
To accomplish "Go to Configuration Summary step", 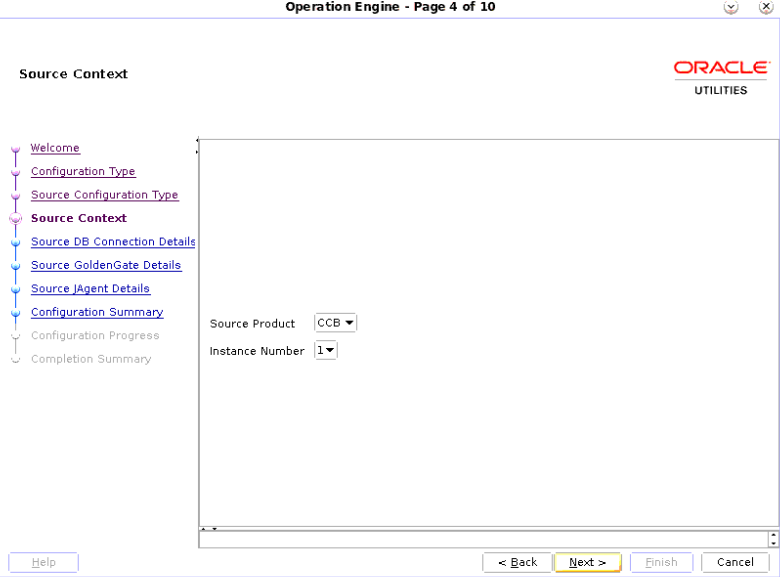I will (x=97, y=312).
